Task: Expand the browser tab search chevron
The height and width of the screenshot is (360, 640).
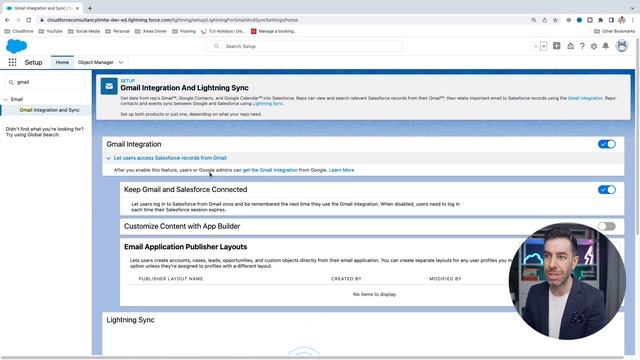Action: pos(632,8)
